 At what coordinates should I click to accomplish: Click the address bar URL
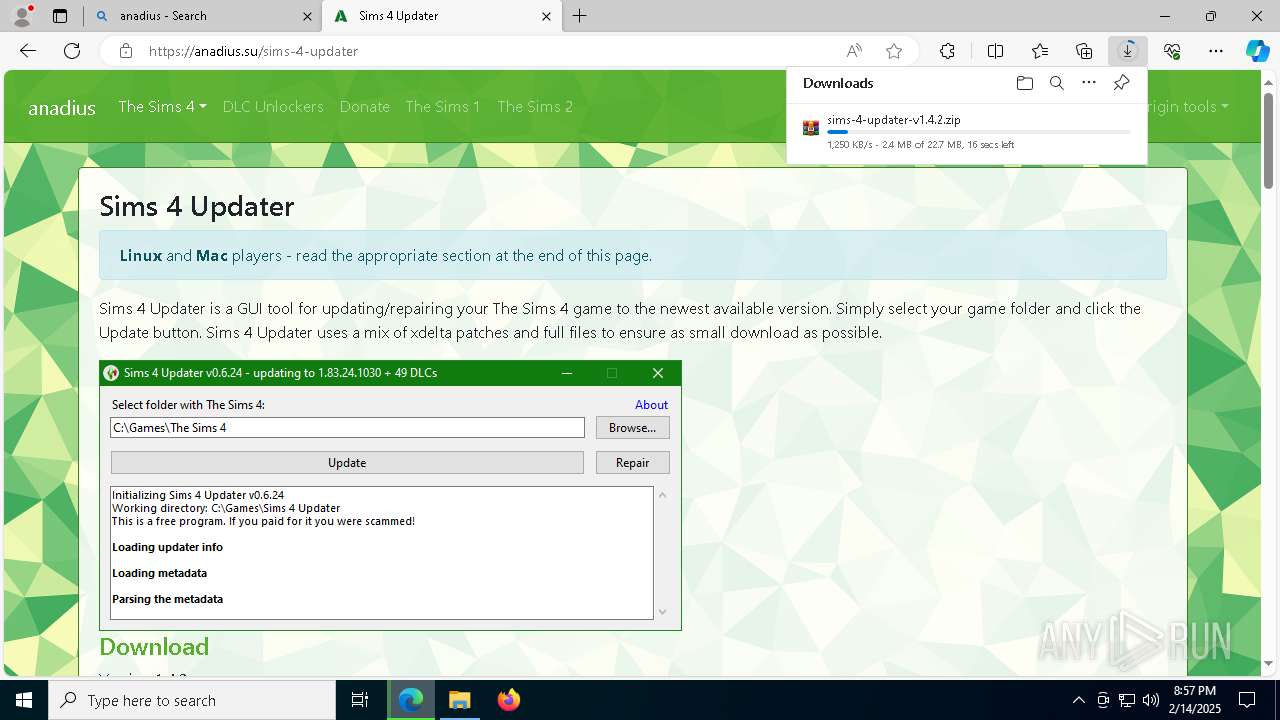click(x=253, y=51)
